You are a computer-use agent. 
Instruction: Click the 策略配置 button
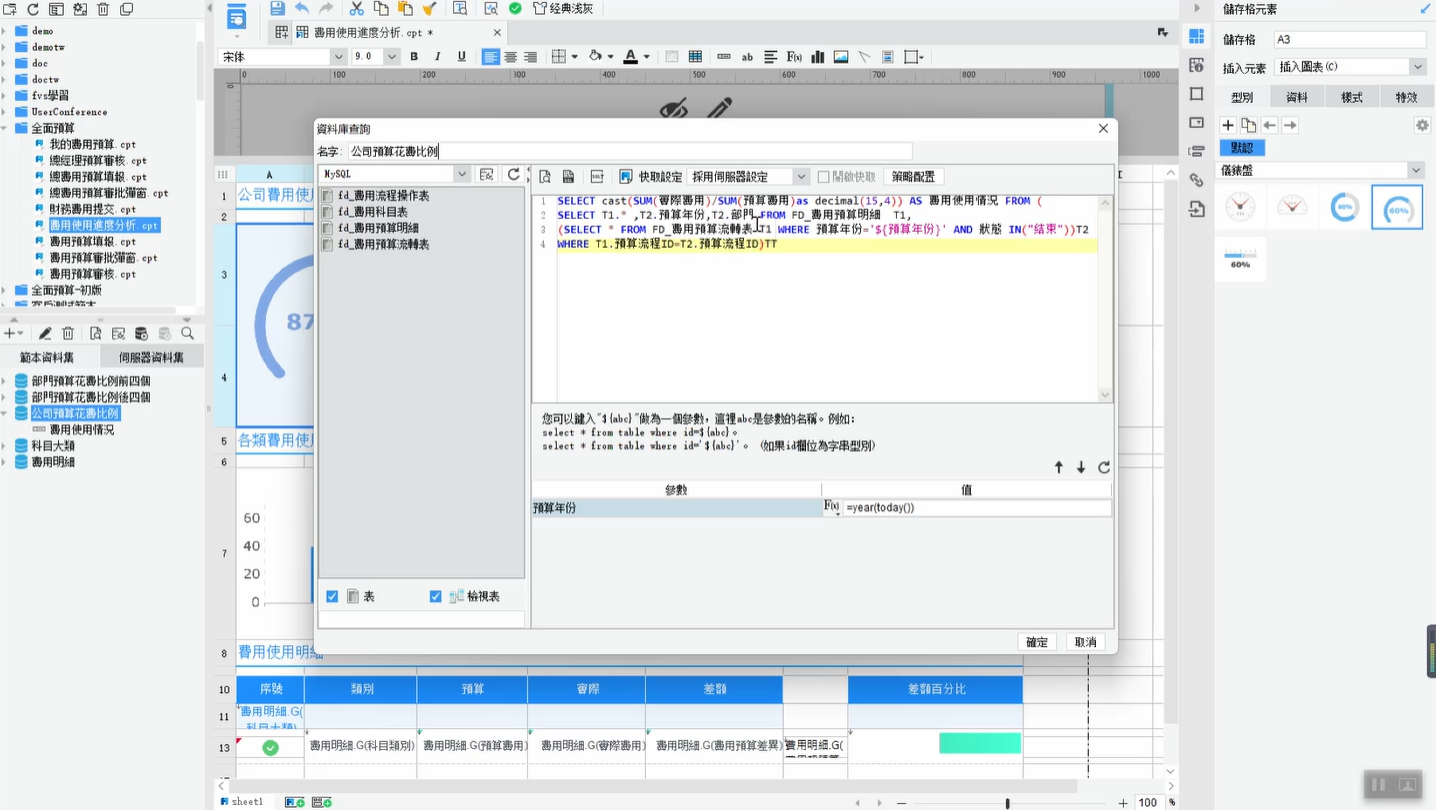point(913,176)
